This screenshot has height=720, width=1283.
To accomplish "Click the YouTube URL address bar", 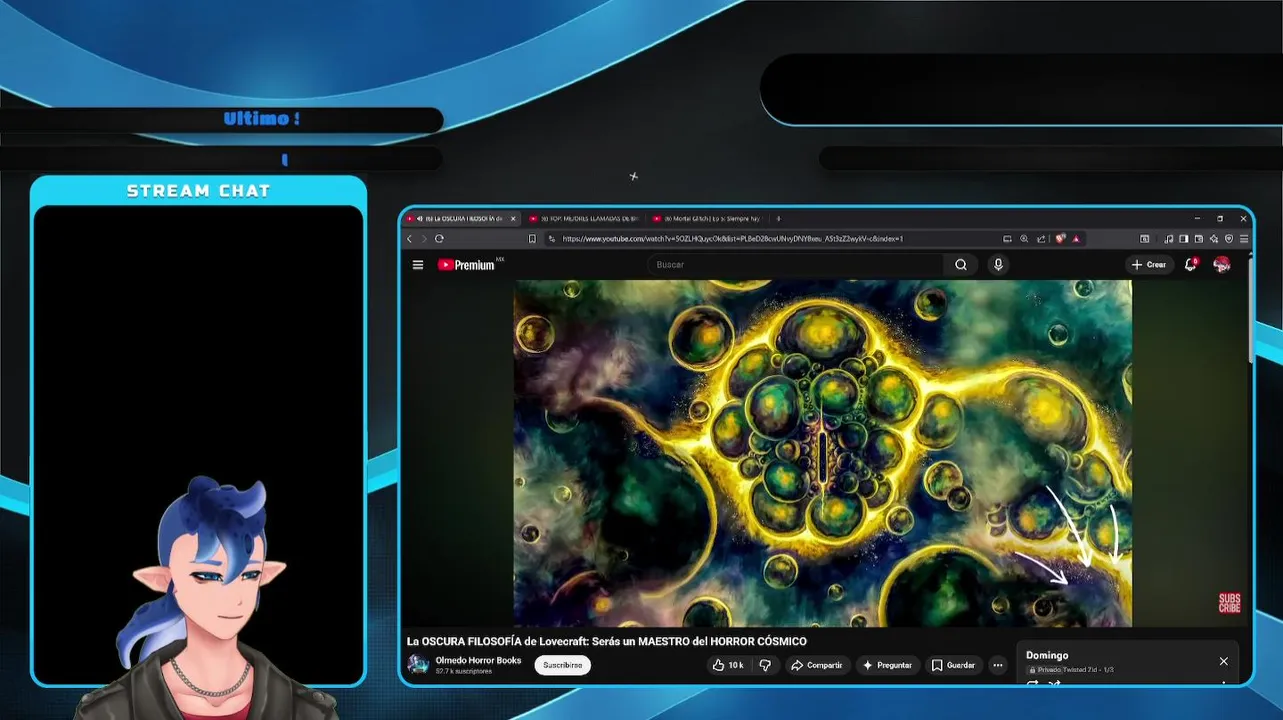I will pyautogui.click(x=733, y=239).
